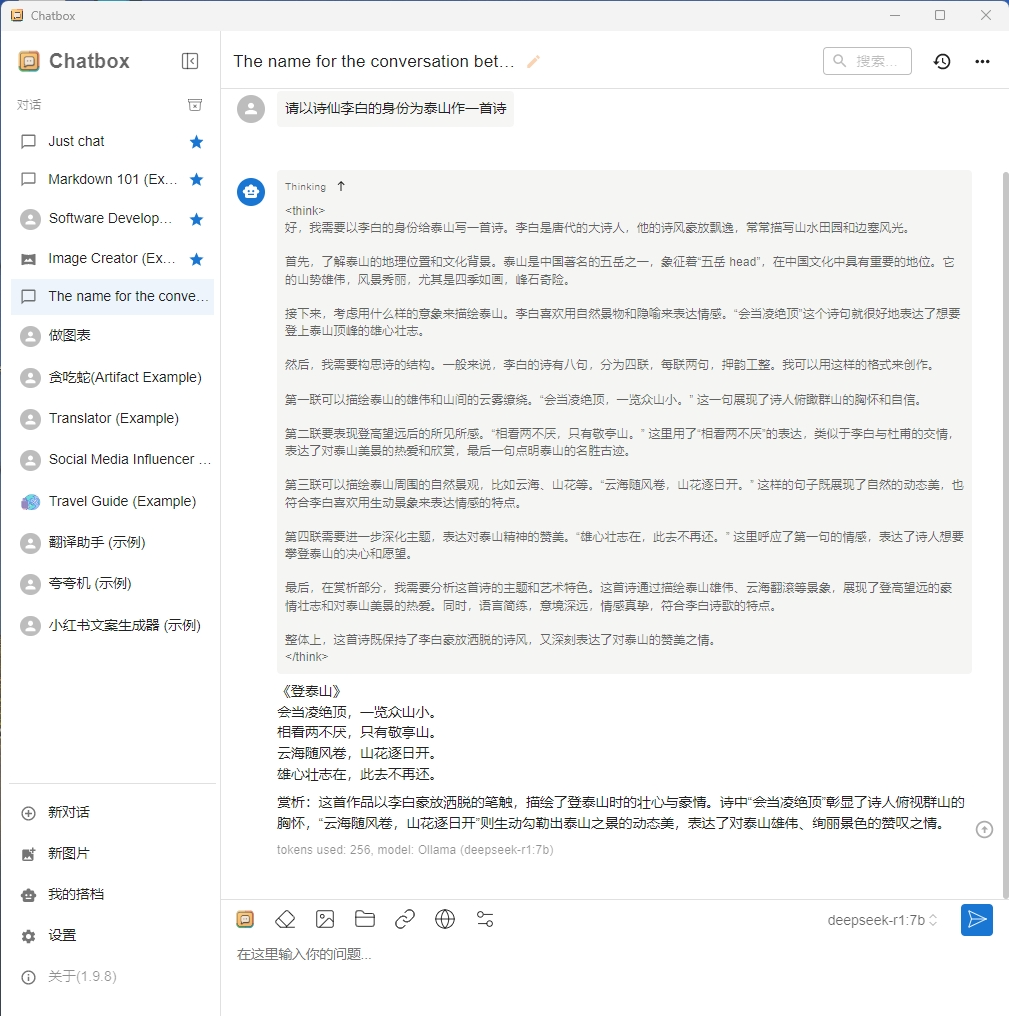Click the scroll-to-top circular arrow icon
This screenshot has height=1016, width=1009.
click(984, 829)
